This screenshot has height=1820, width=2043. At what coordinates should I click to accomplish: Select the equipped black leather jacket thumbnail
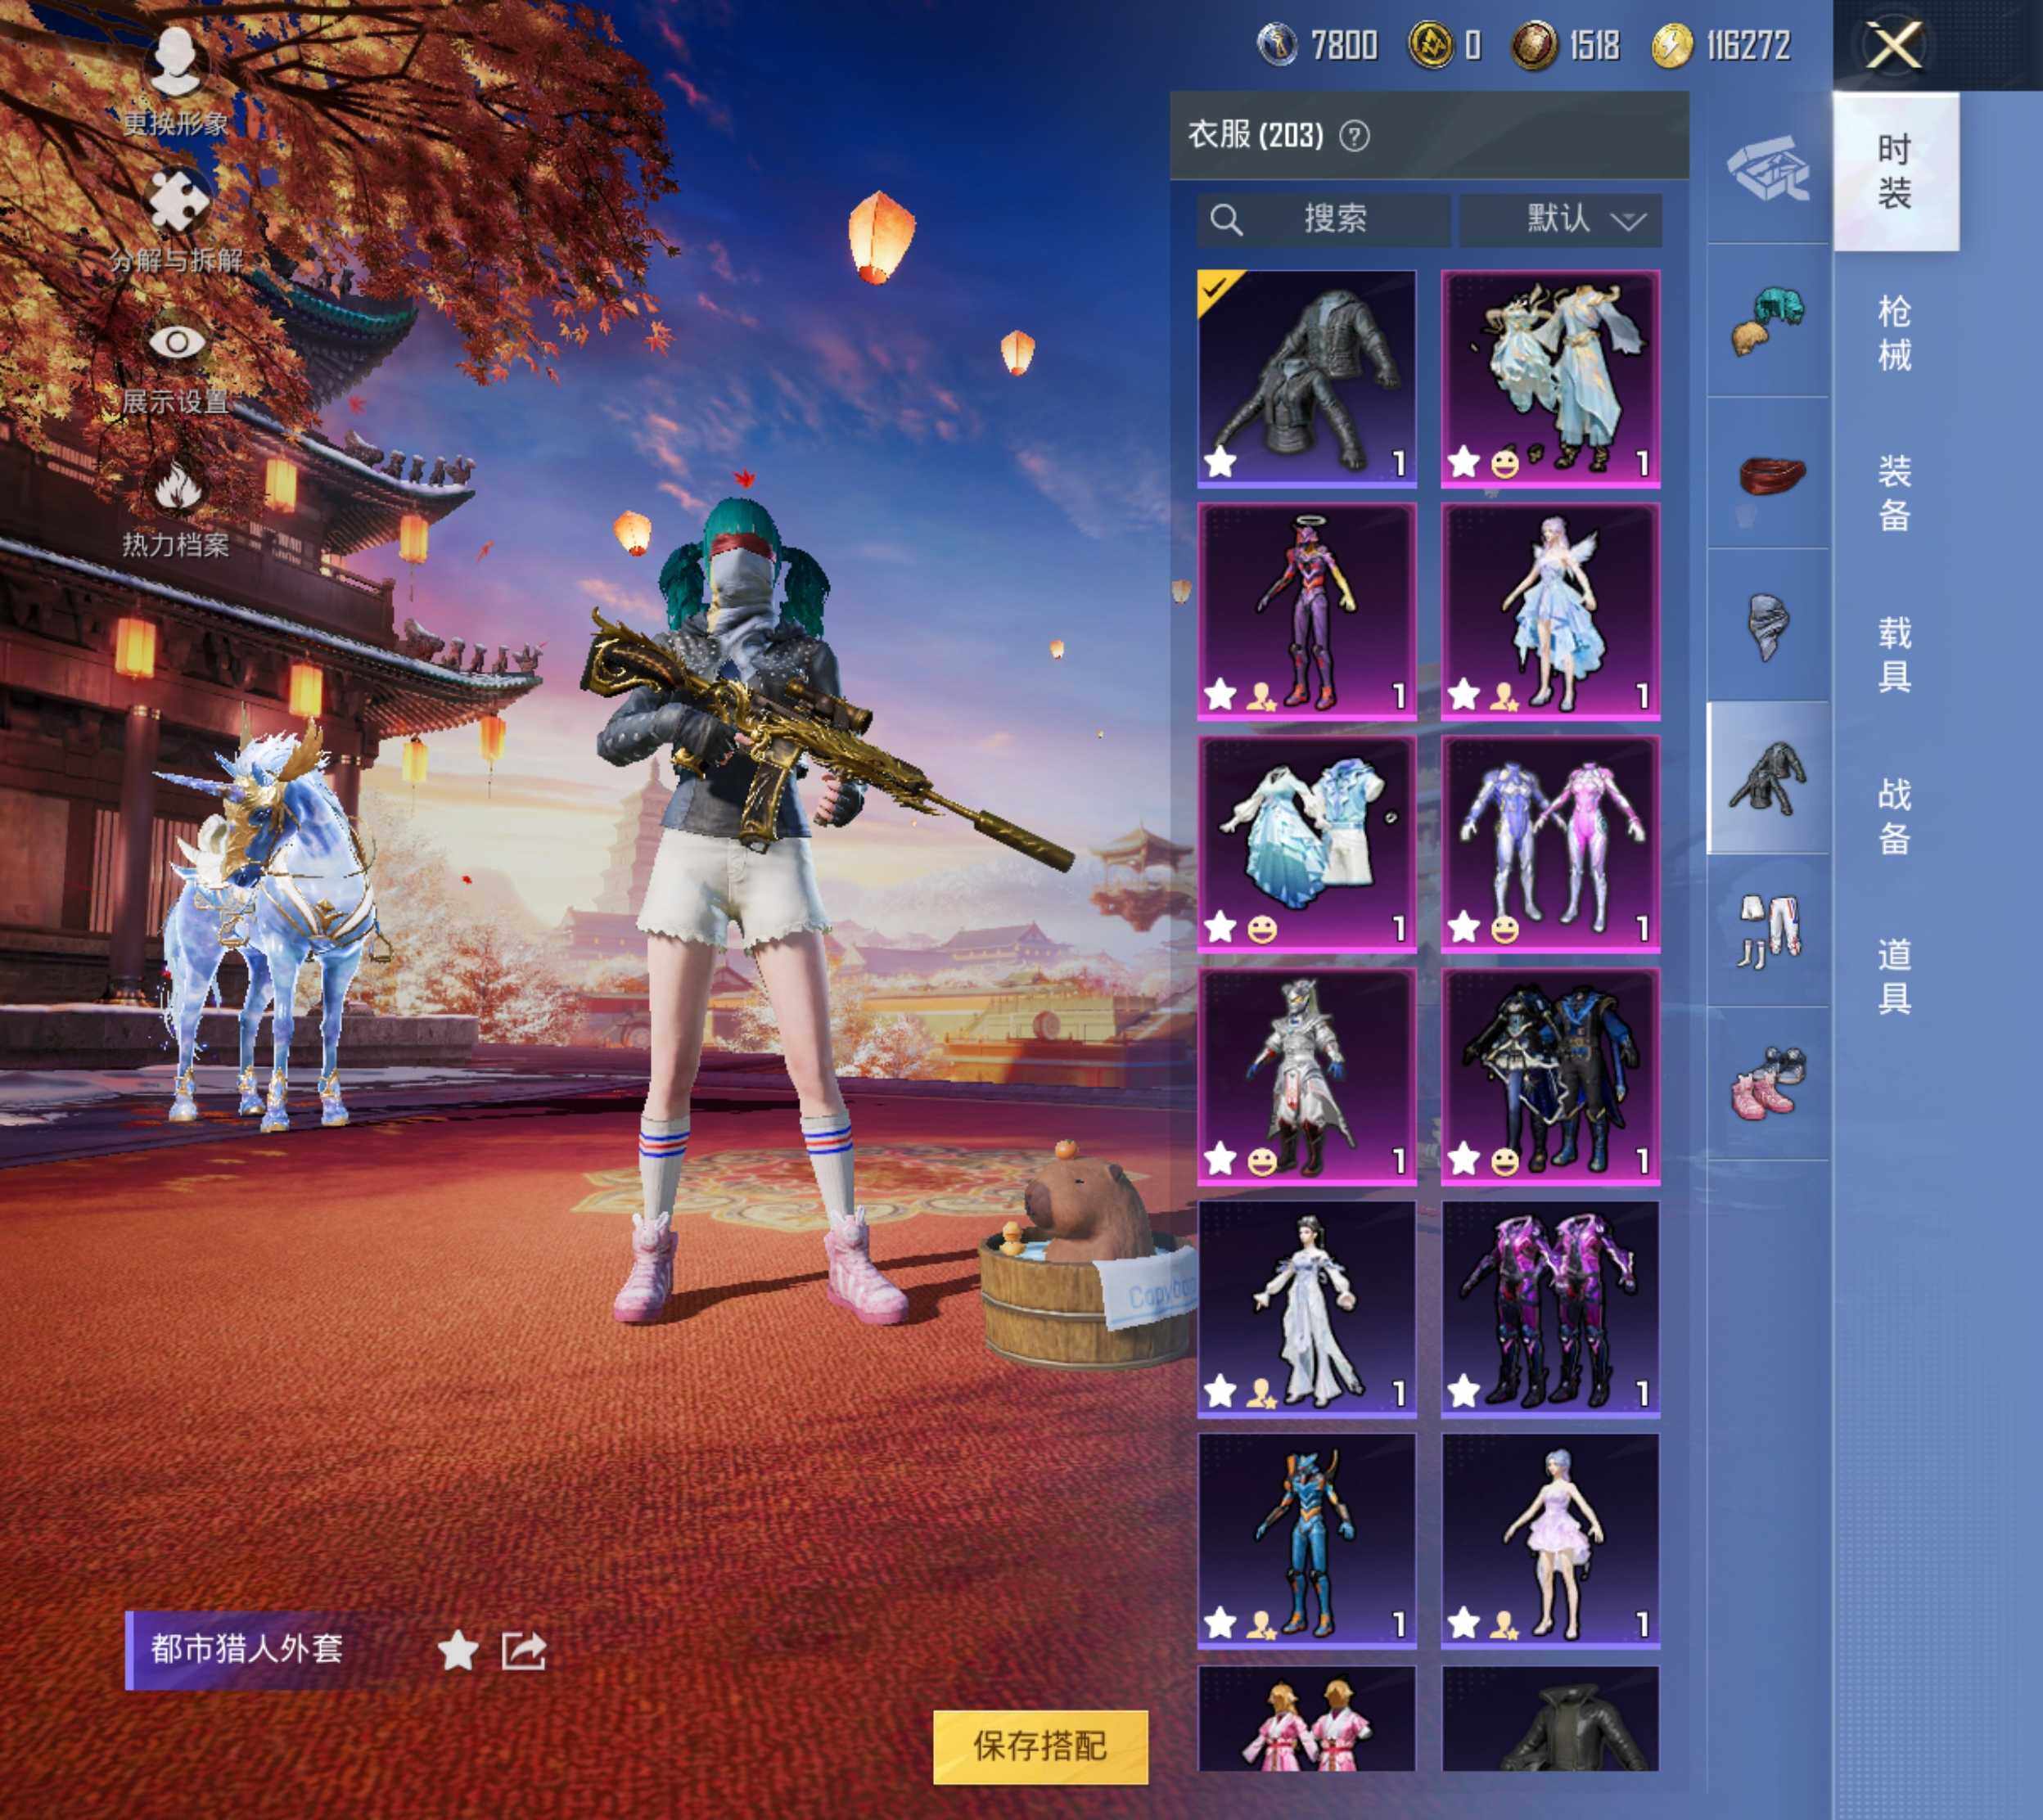pos(1307,378)
